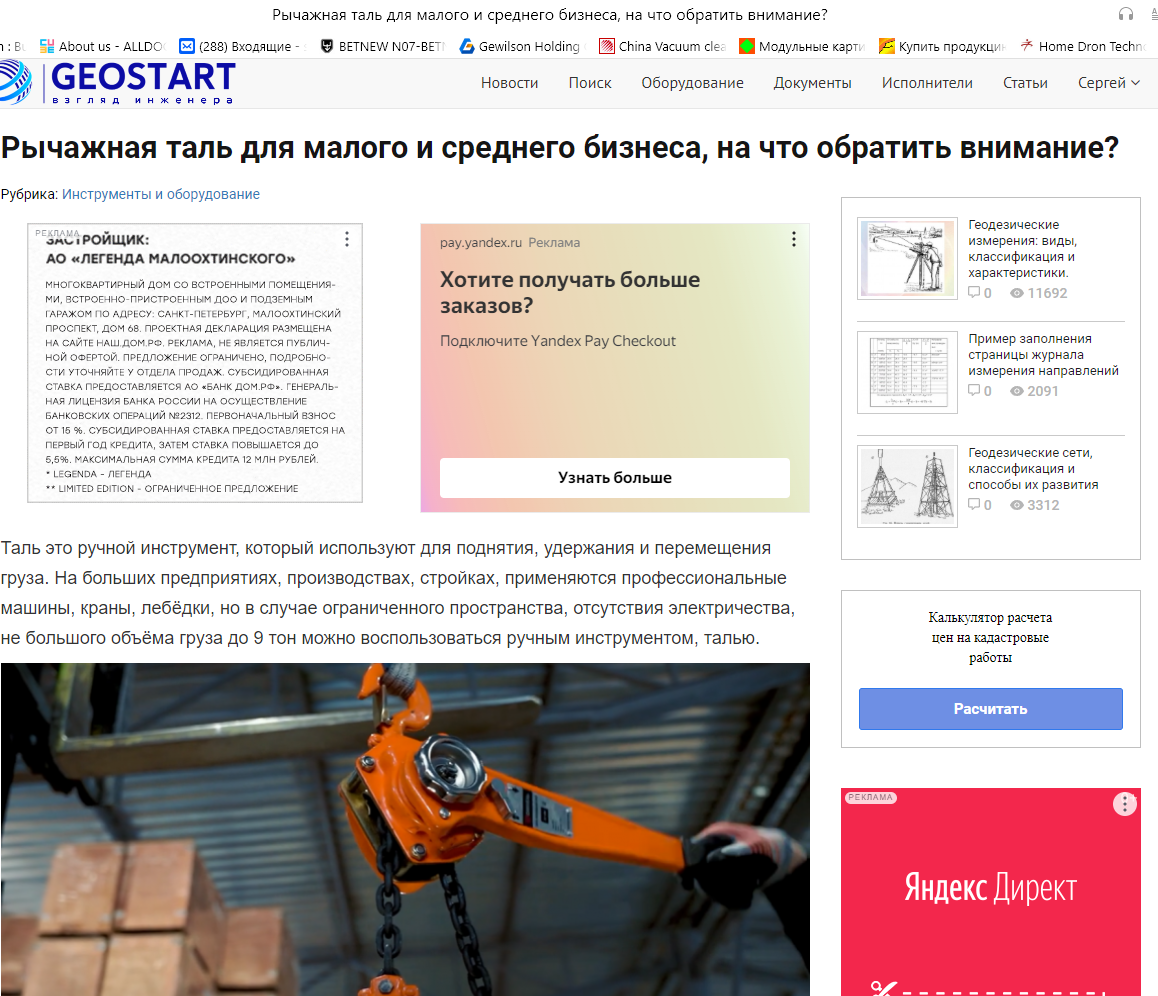The height and width of the screenshot is (996, 1158).
Task: Open the Новости menu item
Action: coord(509,84)
